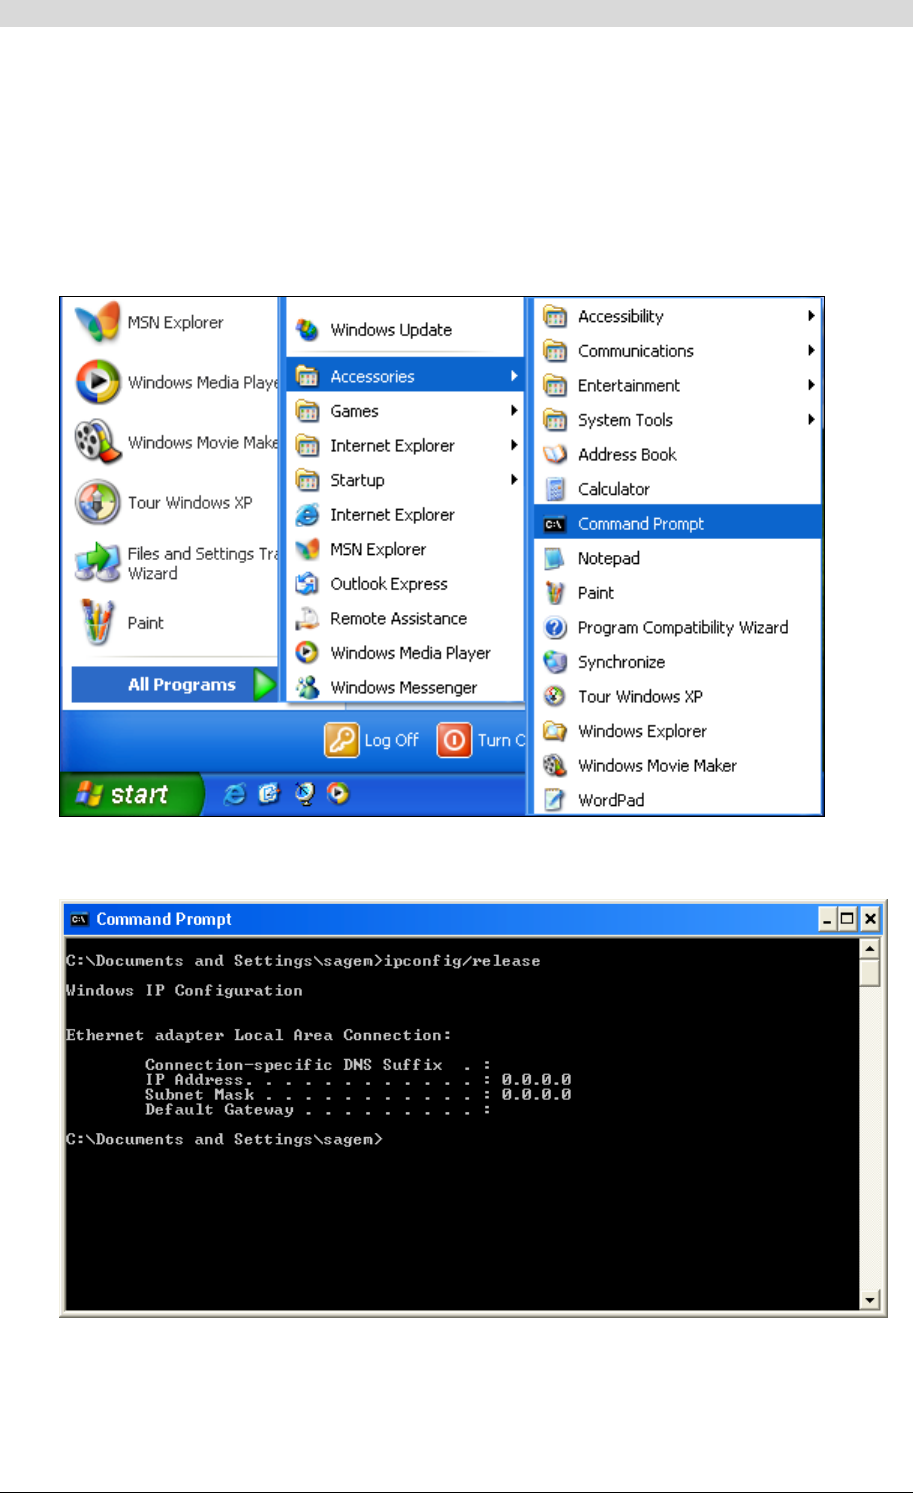Click Command Prompt scrollbar down arrow
The width and height of the screenshot is (913, 1493).
[x=870, y=1300]
